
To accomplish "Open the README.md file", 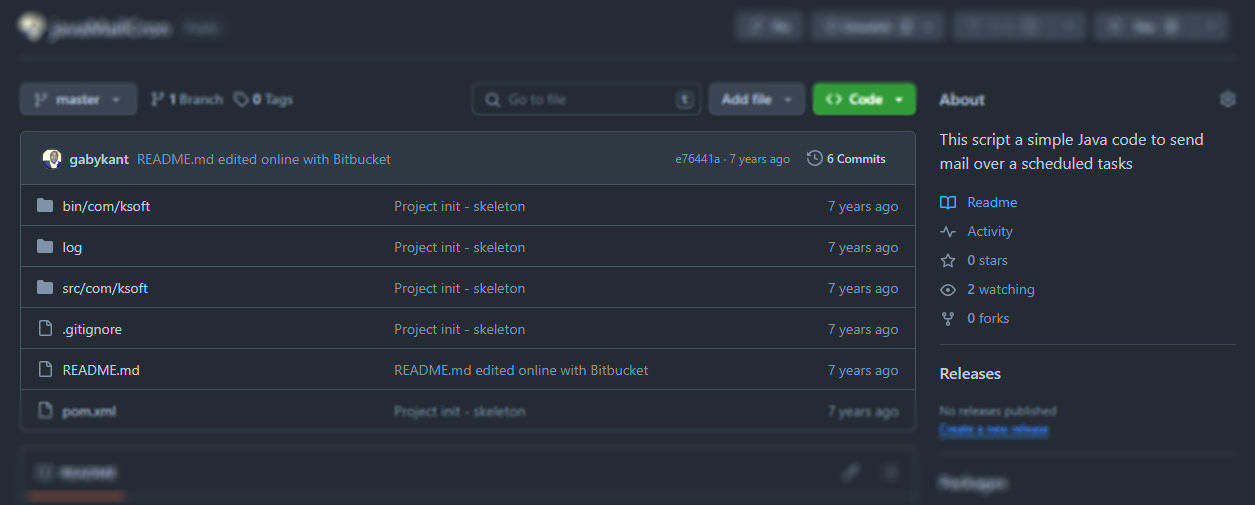I will pyautogui.click(x=101, y=370).
